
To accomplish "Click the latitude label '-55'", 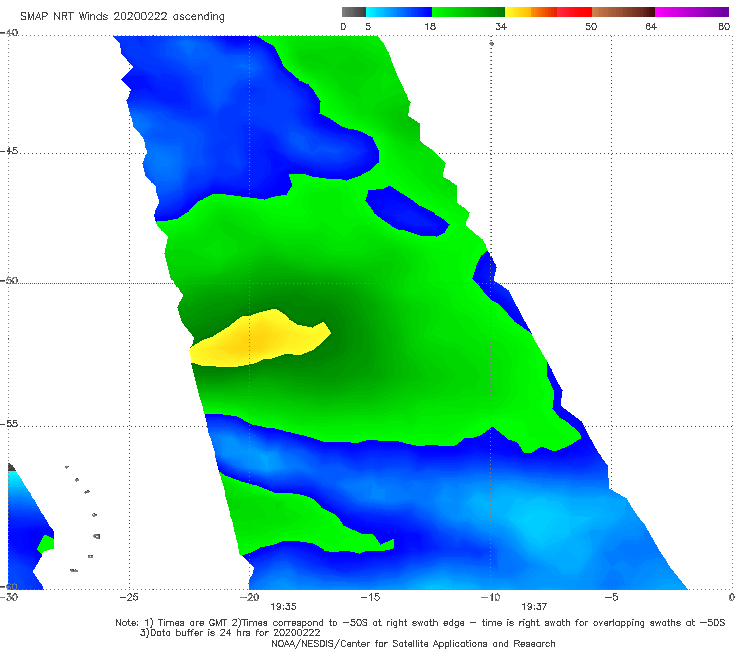I will pos(9,423).
